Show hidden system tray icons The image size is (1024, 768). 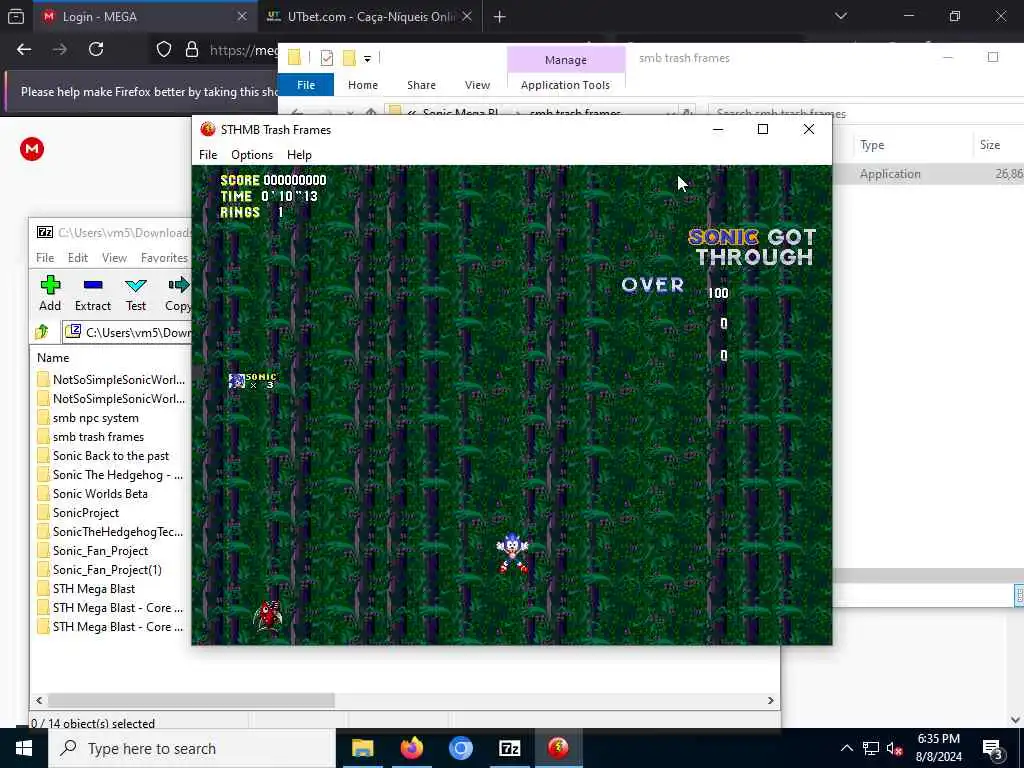click(846, 748)
